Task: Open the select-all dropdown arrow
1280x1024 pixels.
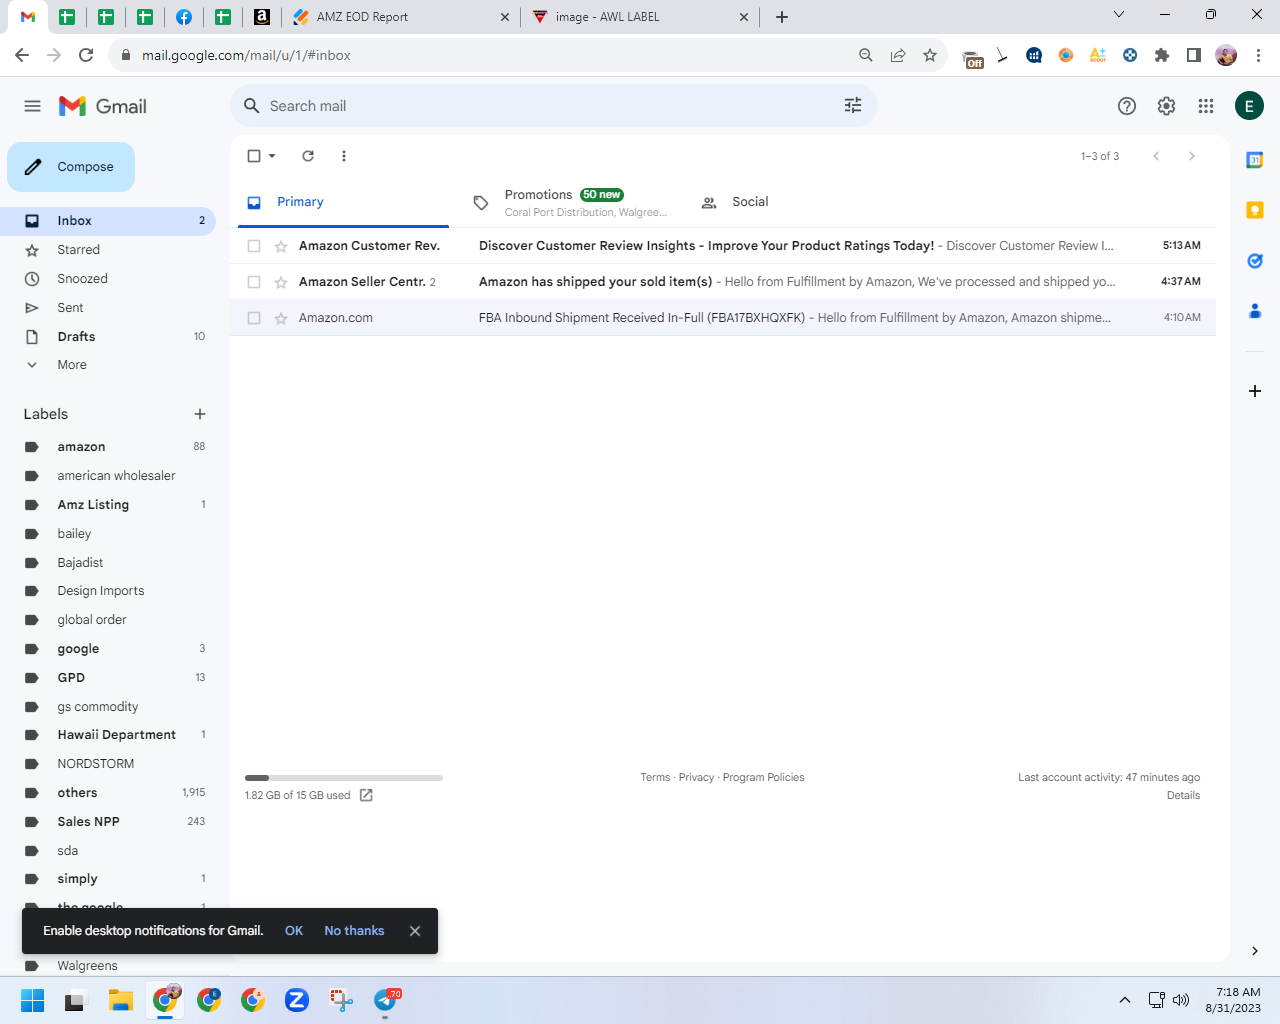Action: (x=272, y=156)
